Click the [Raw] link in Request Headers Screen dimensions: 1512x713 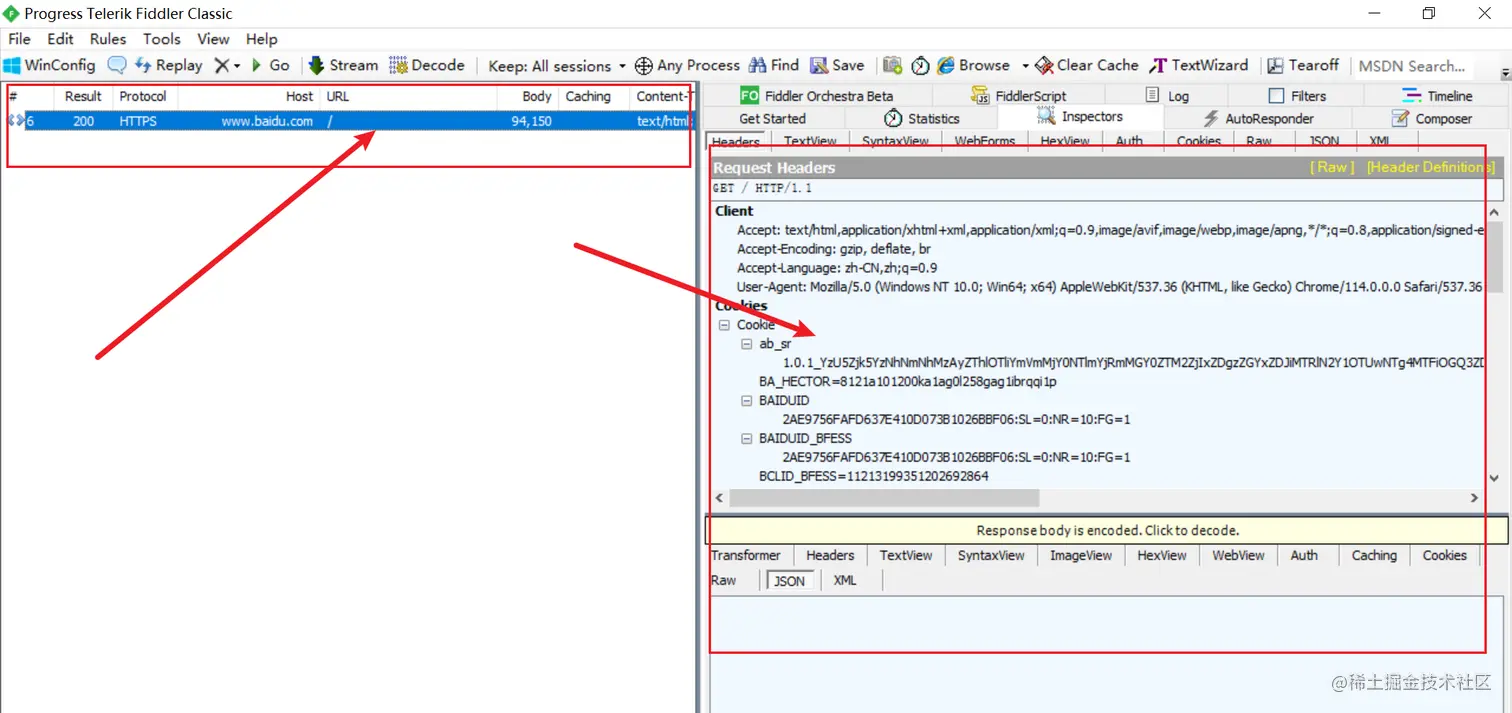(1332, 167)
